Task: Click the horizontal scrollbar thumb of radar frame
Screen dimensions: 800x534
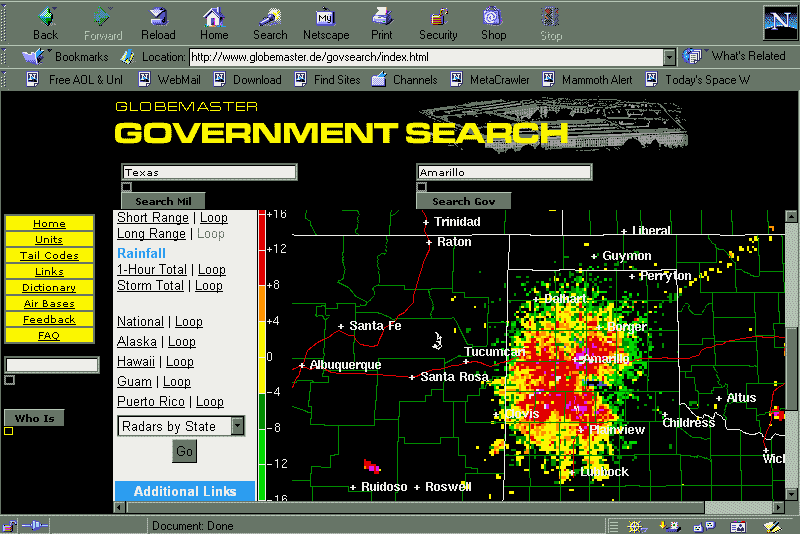Action: 415,507
